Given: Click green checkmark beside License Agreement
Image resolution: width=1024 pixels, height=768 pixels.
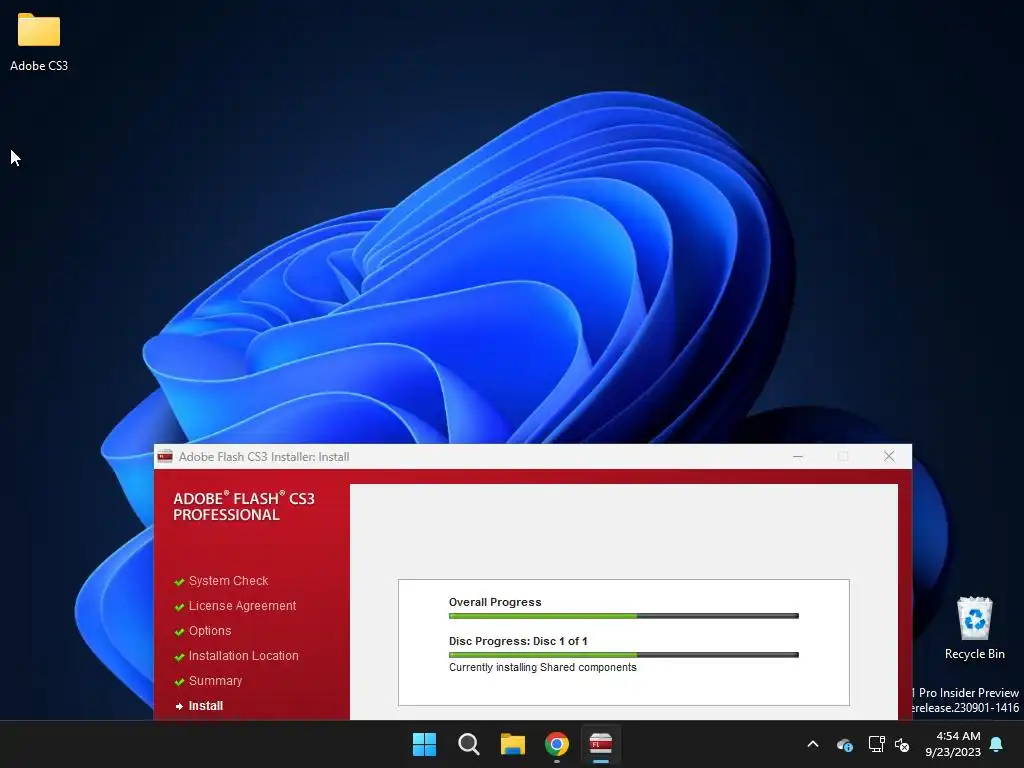Looking at the screenshot, I should point(179,607).
